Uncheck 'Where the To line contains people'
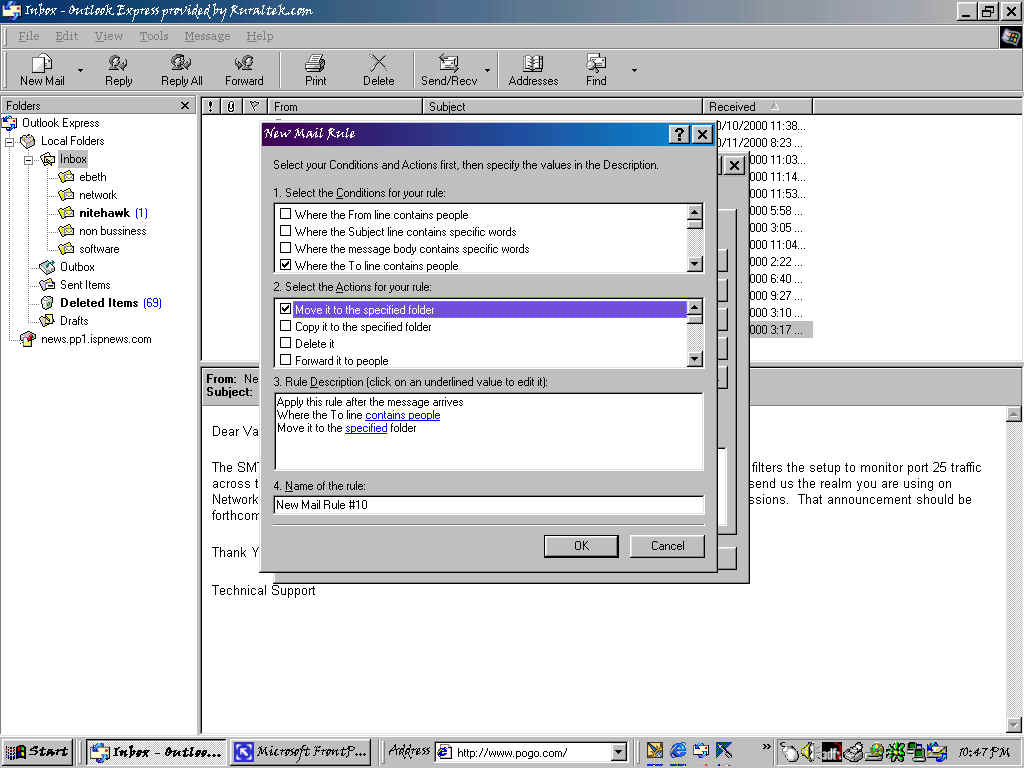Screen dimensions: 1024x768 tap(285, 264)
